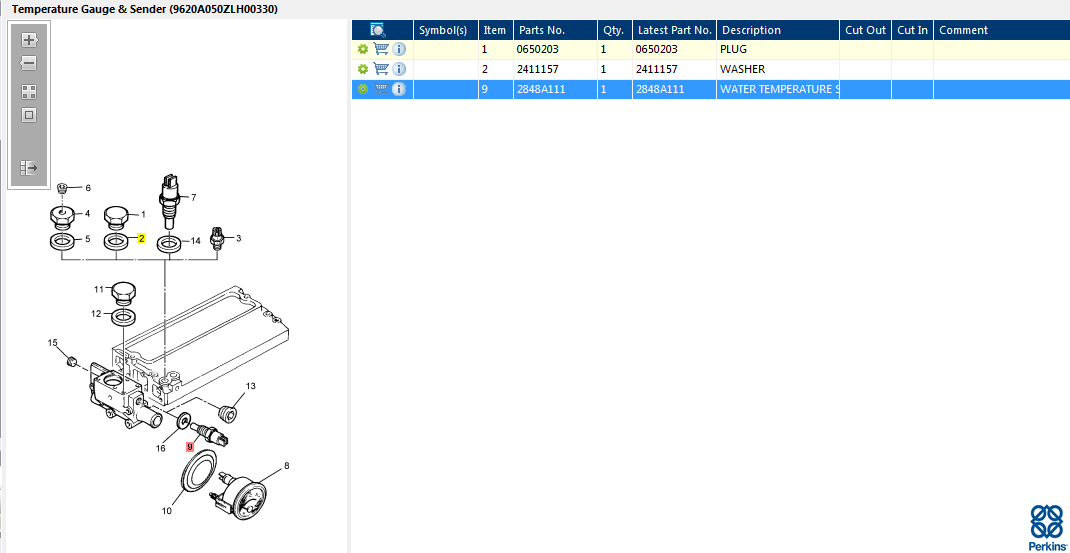Show info for part 2848A111

click(399, 89)
